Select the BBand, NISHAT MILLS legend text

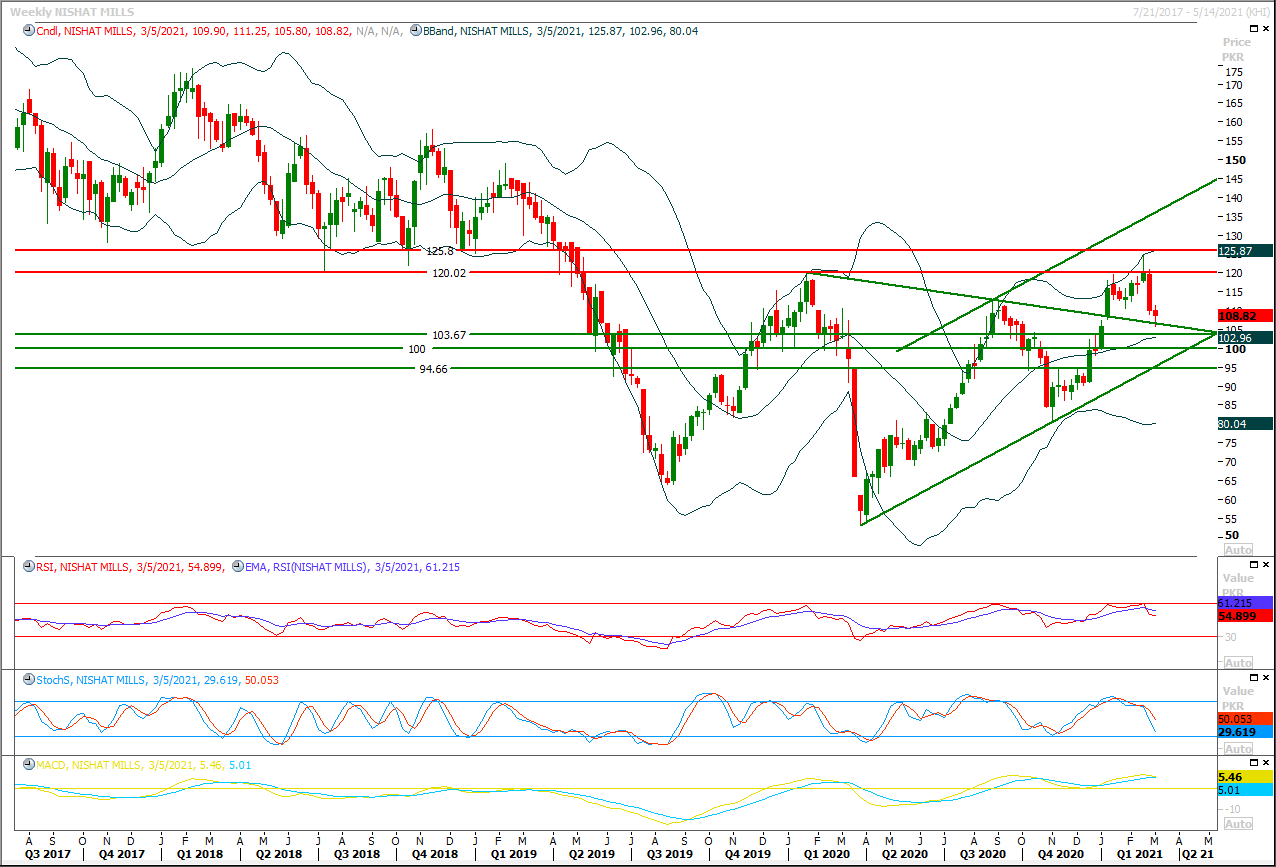475,31
